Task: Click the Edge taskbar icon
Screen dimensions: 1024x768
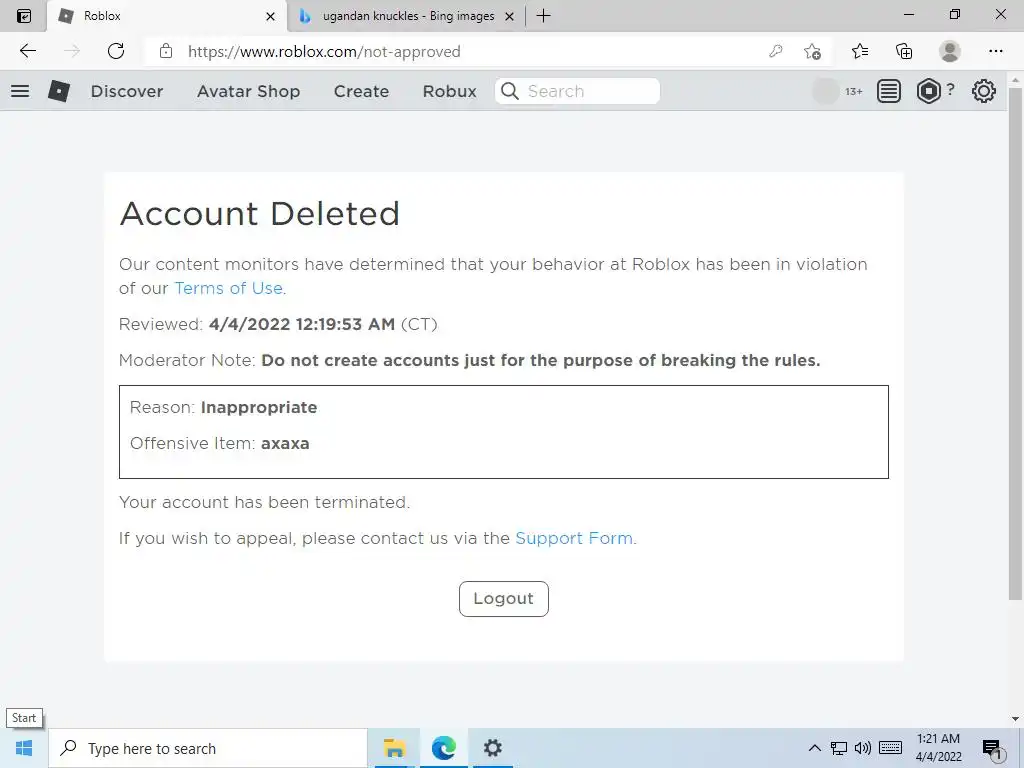Action: [x=443, y=748]
